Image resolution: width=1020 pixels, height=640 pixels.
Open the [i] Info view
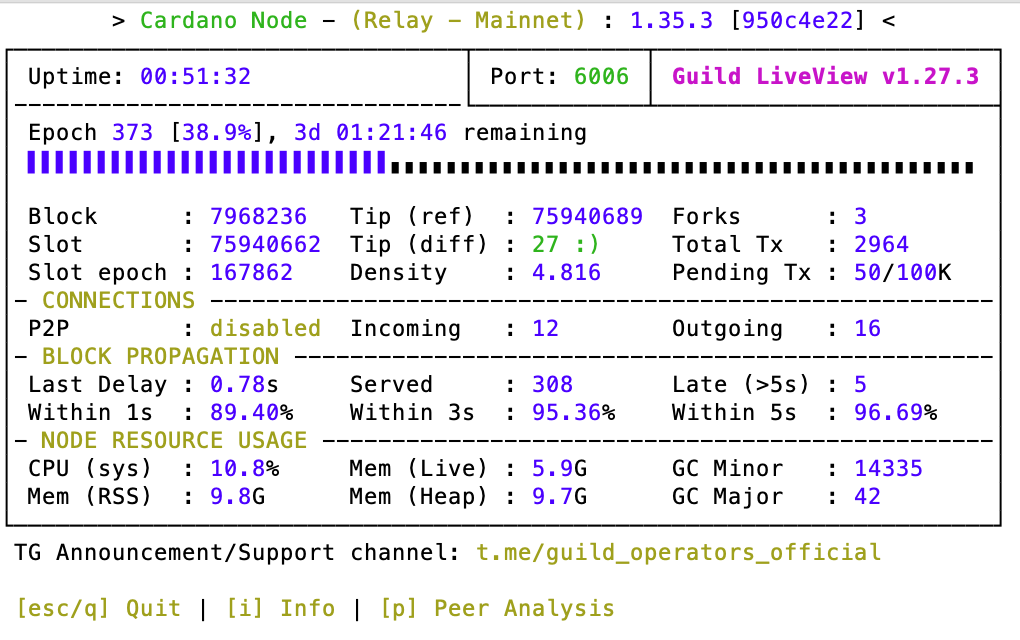pos(280,609)
